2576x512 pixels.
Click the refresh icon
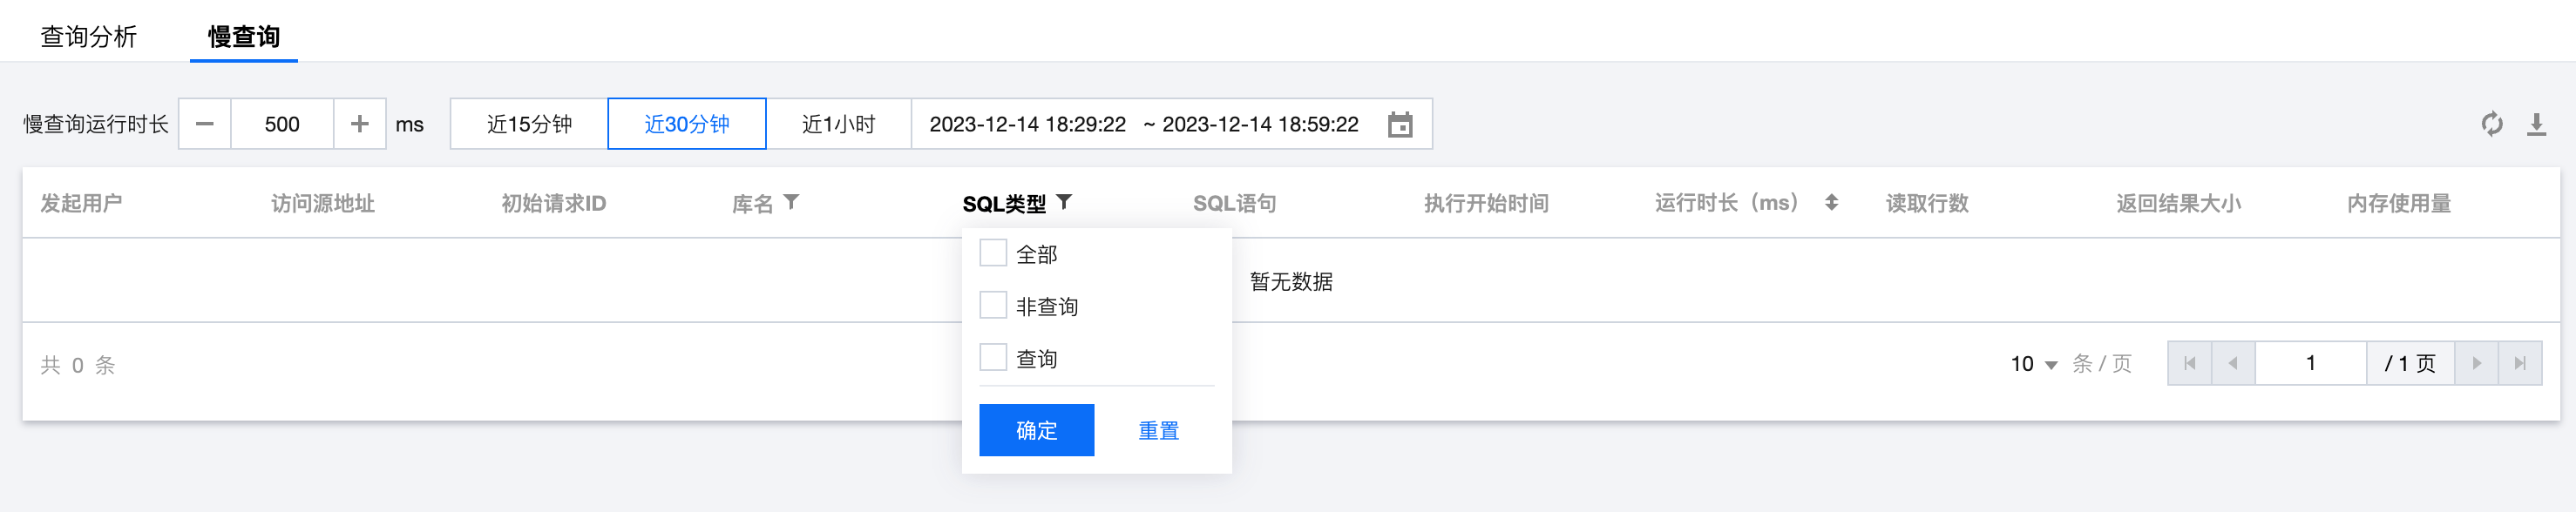coord(2491,124)
